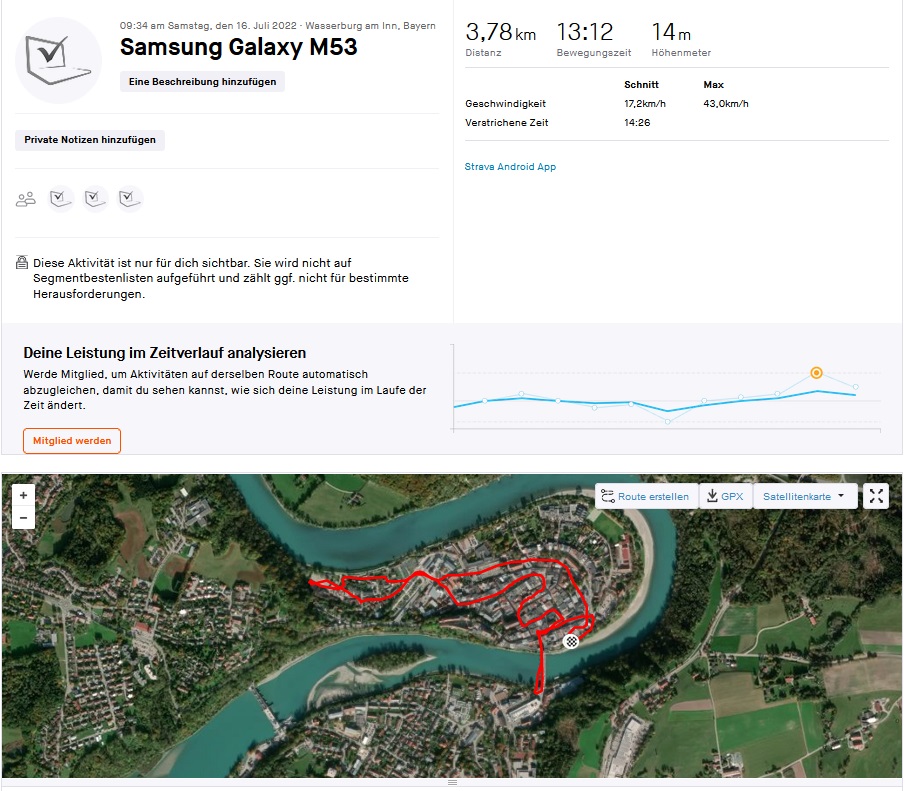The width and height of the screenshot is (905, 791).
Task: Open the Strava Android App link
Action: (510, 167)
